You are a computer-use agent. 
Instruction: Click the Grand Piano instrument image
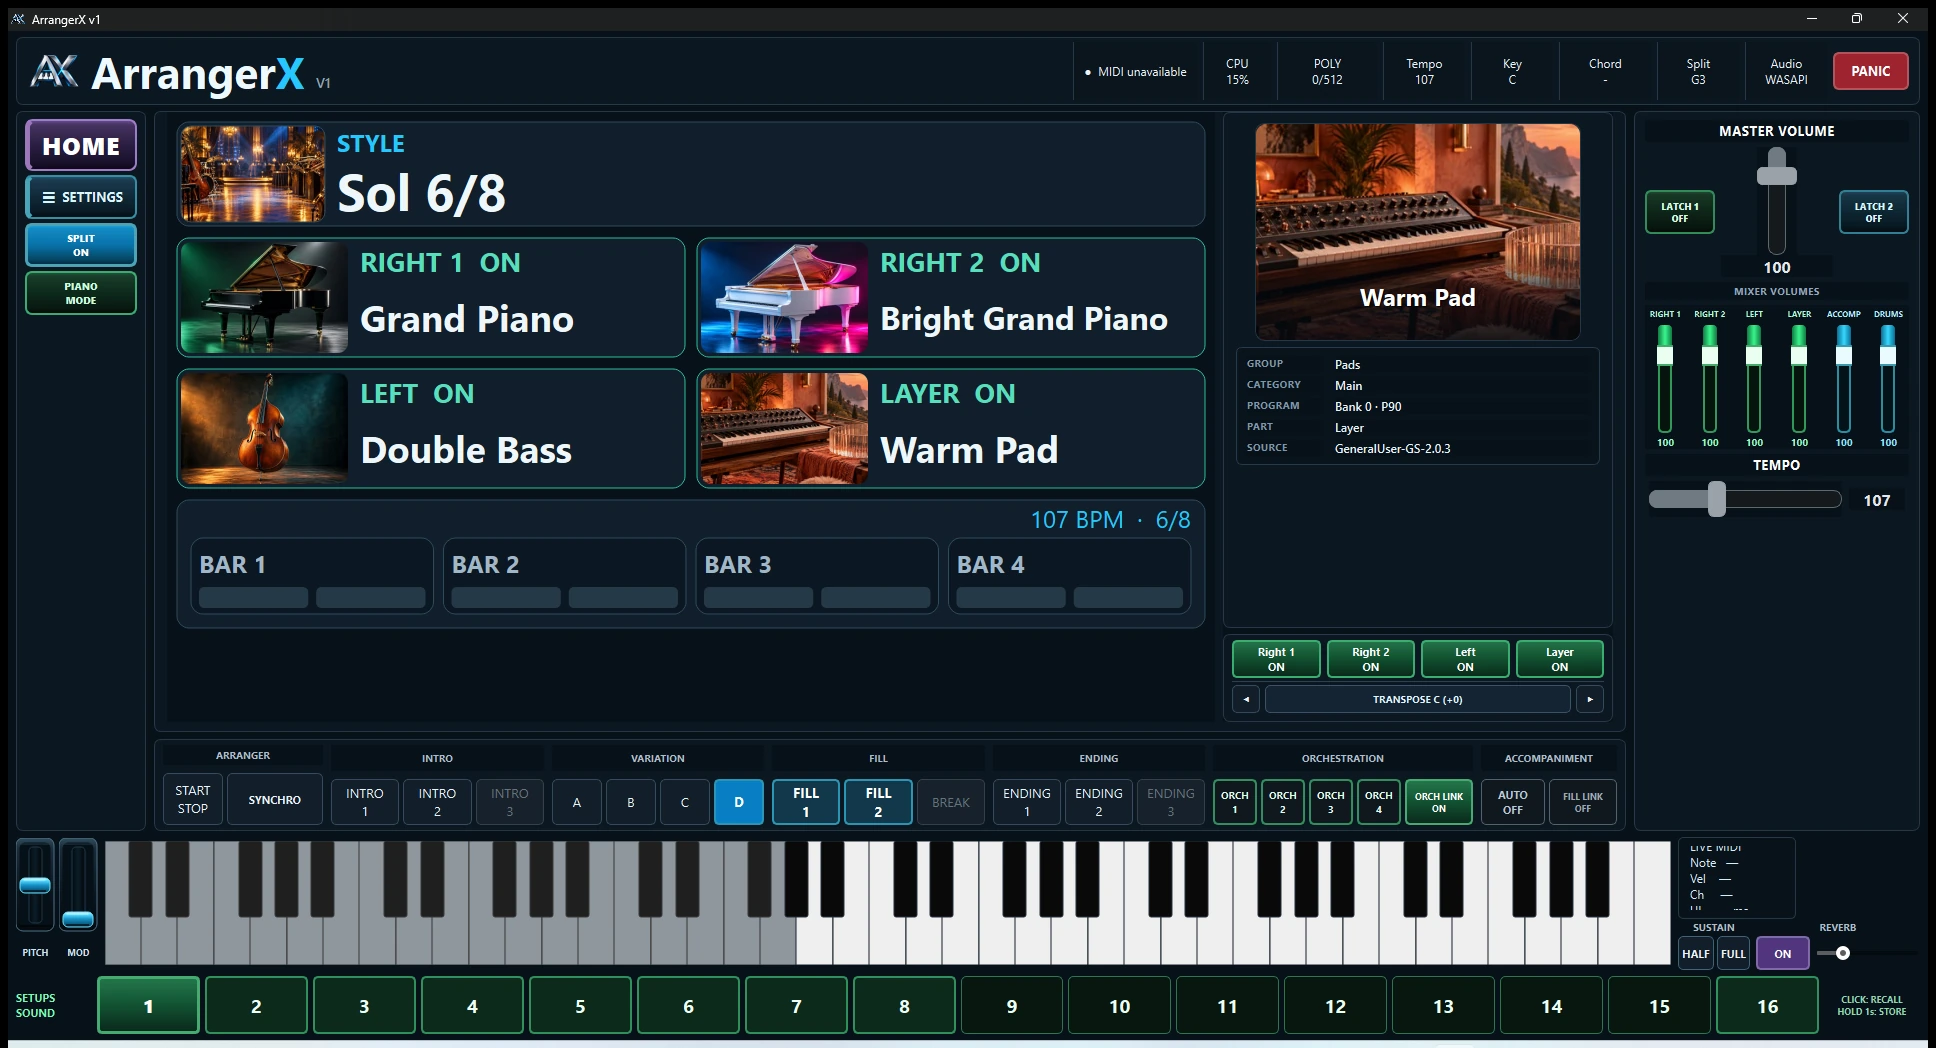click(x=264, y=297)
